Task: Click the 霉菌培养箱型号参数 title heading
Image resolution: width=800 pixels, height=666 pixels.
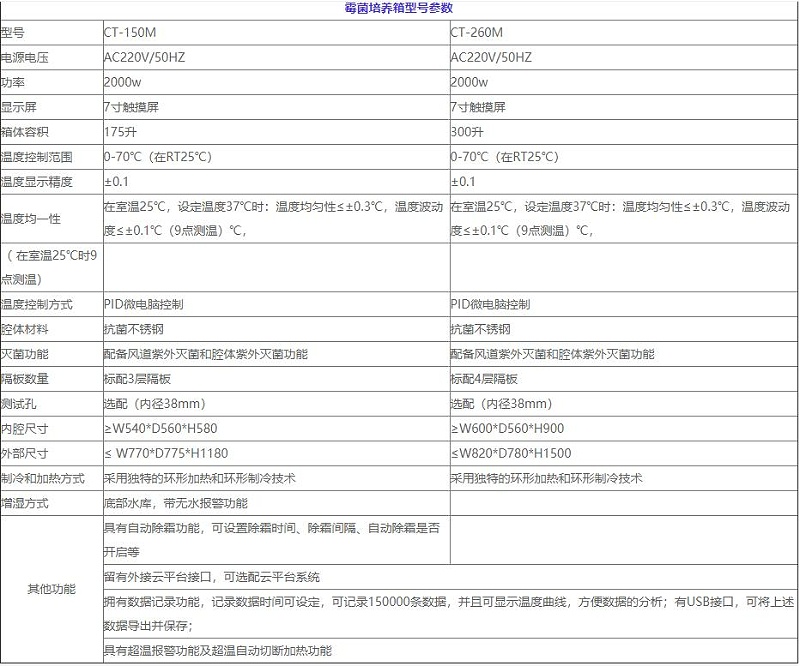Action: (x=399, y=8)
